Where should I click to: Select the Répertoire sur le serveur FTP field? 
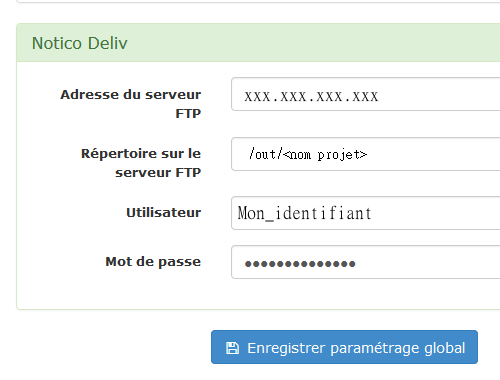tap(366, 154)
